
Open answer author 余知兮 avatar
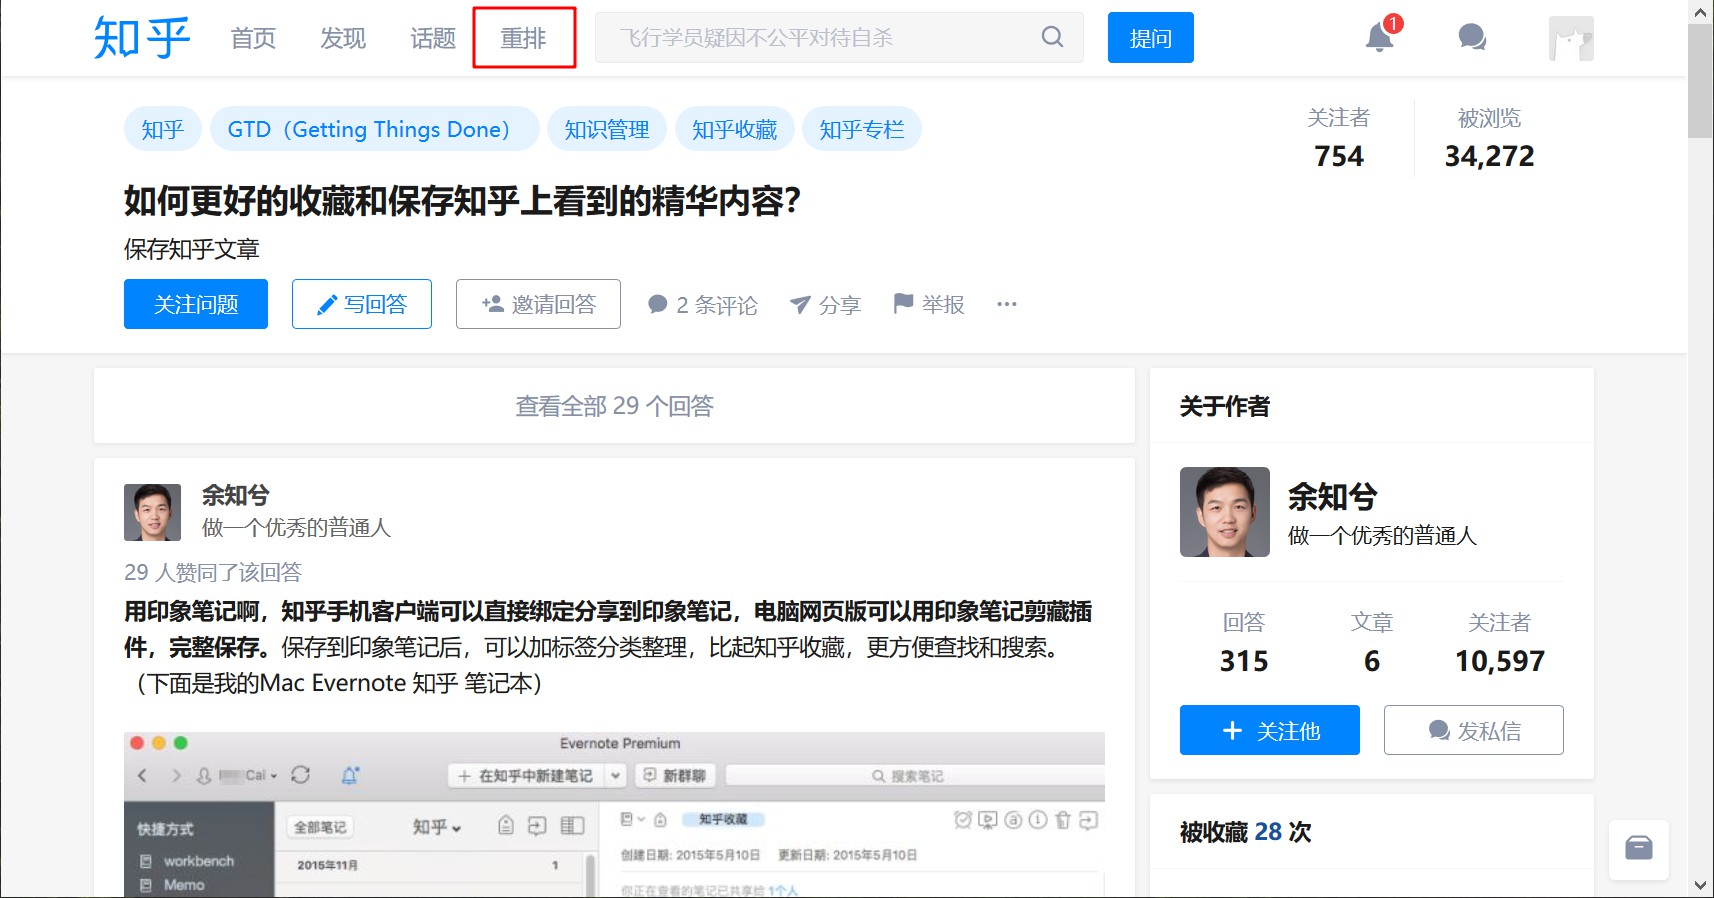(x=152, y=512)
